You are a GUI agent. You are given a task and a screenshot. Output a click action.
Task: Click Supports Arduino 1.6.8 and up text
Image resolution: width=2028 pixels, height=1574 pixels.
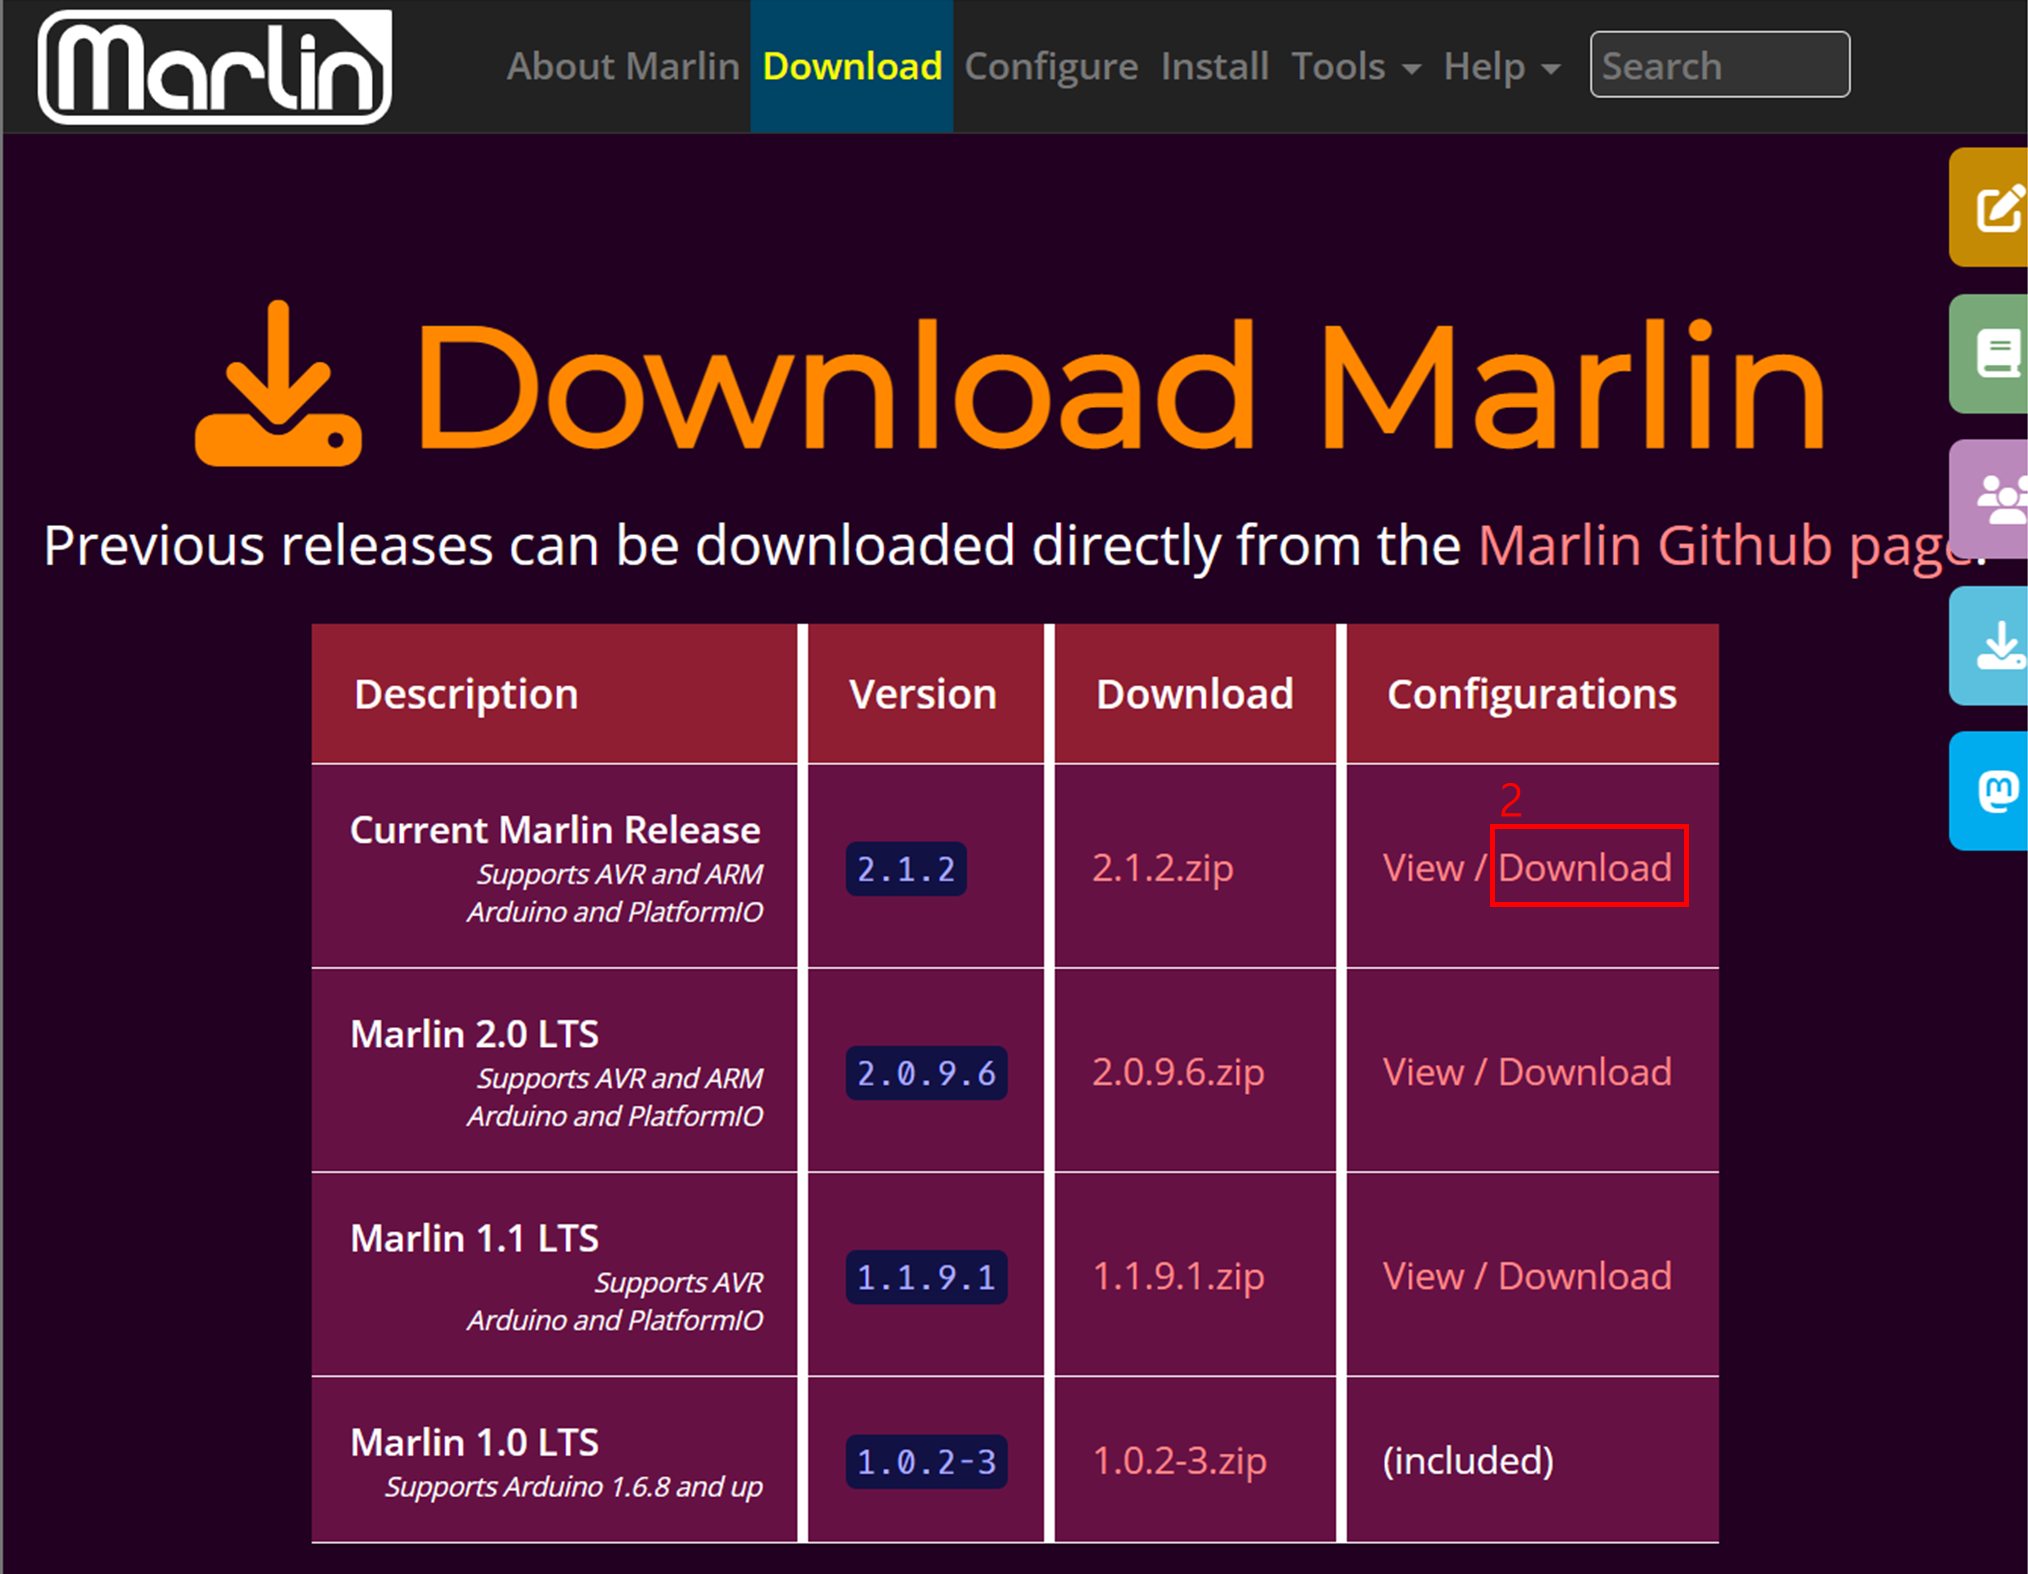574,1487
